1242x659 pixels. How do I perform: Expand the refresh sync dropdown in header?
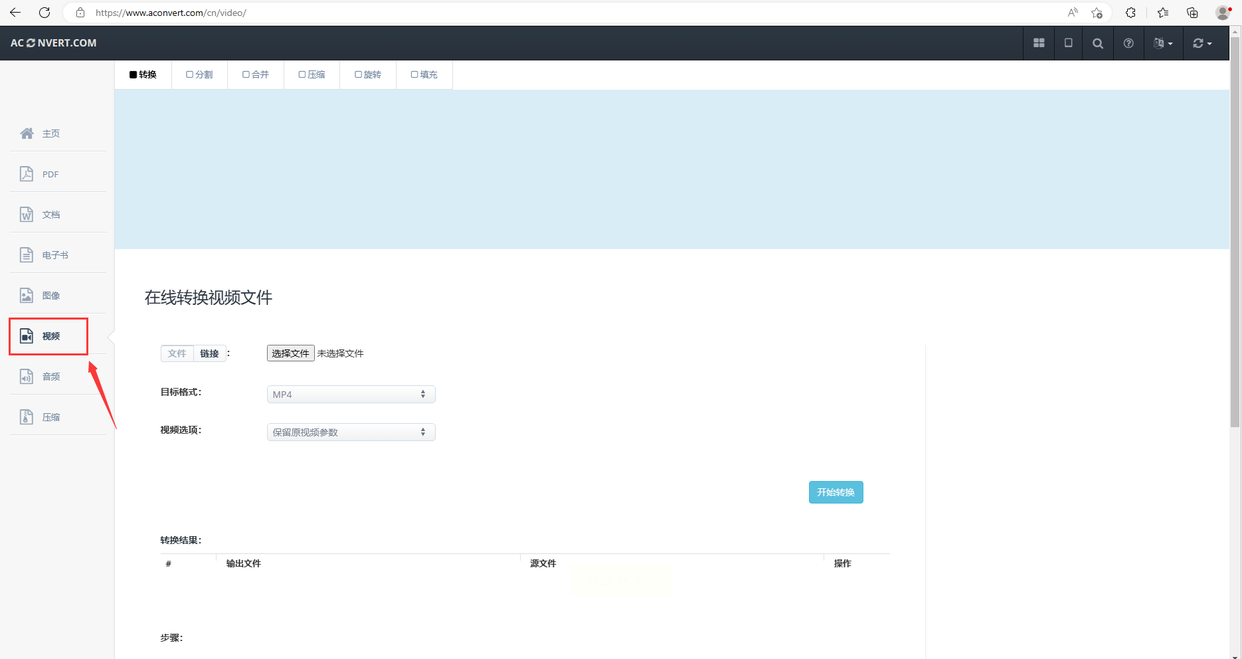[x=1202, y=43]
